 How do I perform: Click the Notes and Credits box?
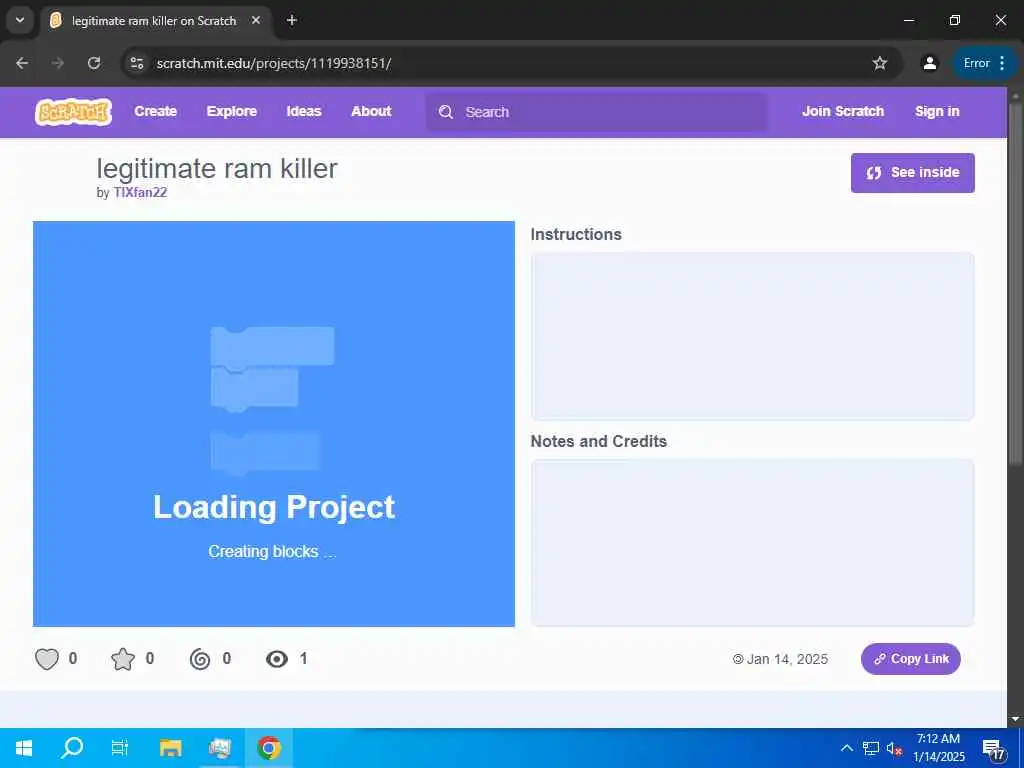pos(752,543)
